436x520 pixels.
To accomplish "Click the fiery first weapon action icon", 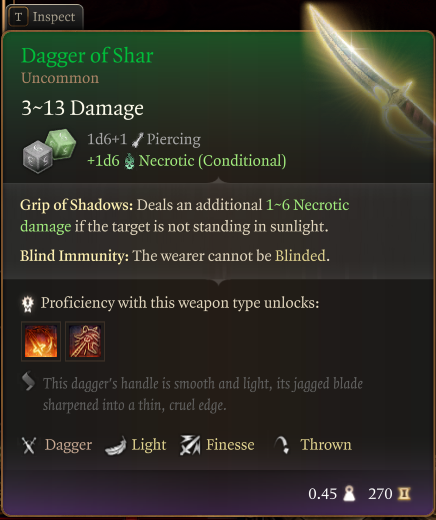I will click(x=41, y=341).
